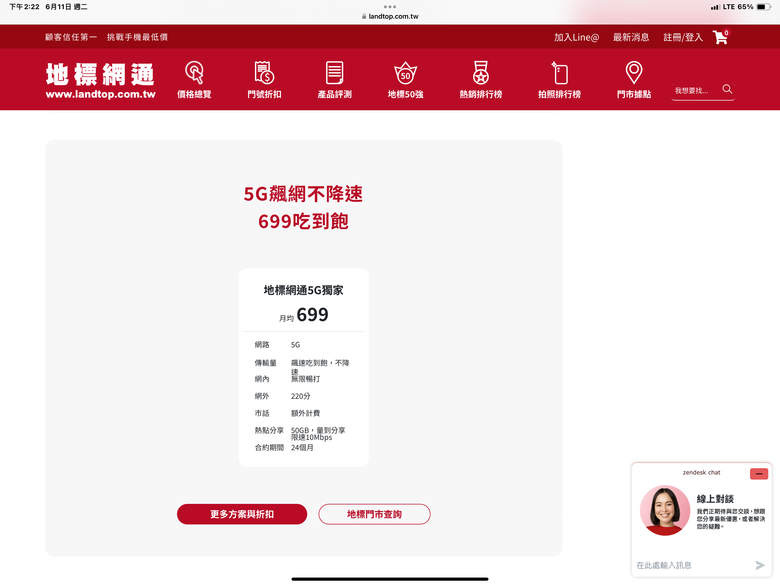Screen dimensions: 780x585
Task: Send the chat message with arrow icon
Action: (x=760, y=565)
